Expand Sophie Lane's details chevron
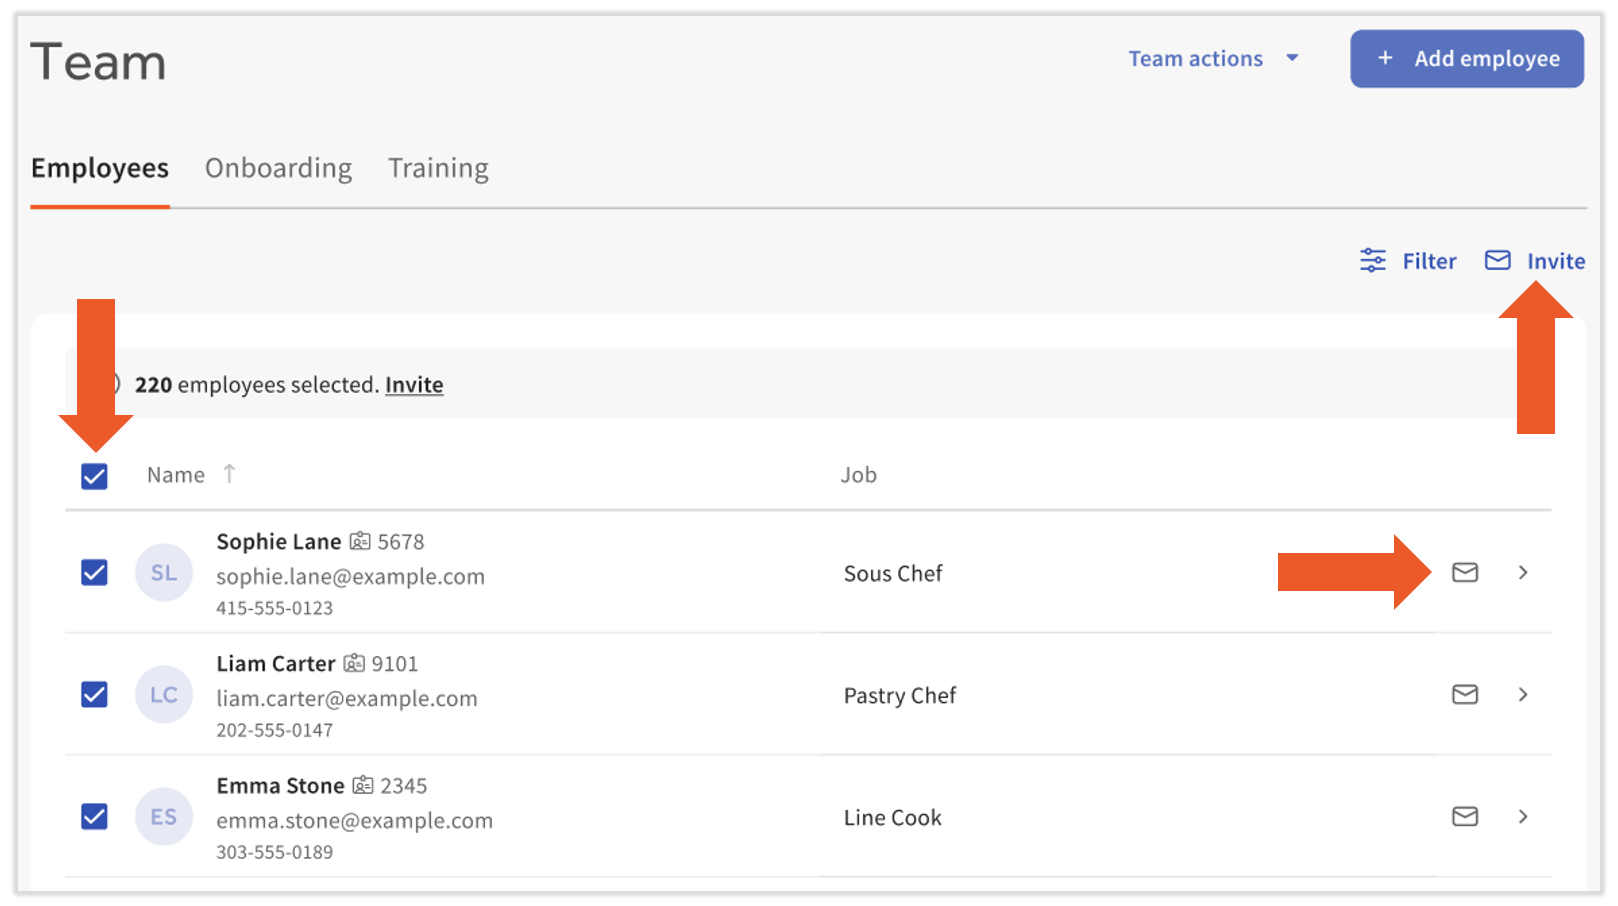1618x906 pixels. (x=1523, y=573)
